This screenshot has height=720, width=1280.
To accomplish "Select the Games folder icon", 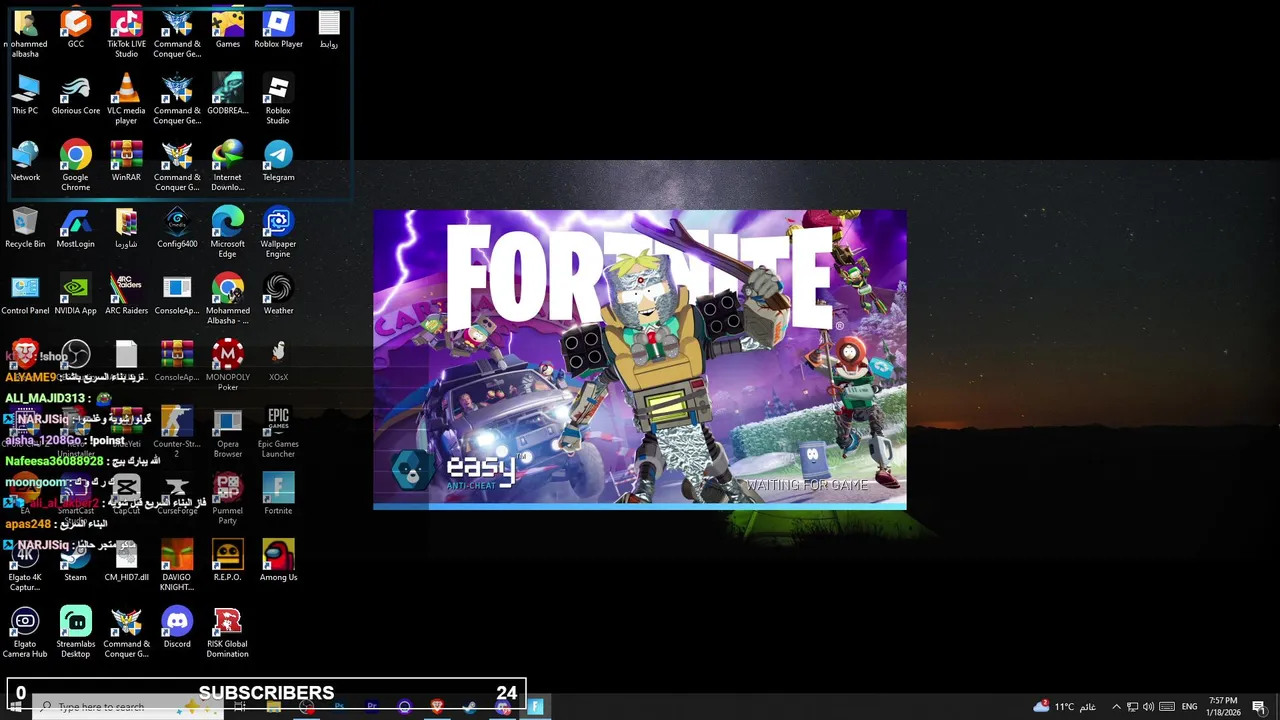I will tap(228, 29).
